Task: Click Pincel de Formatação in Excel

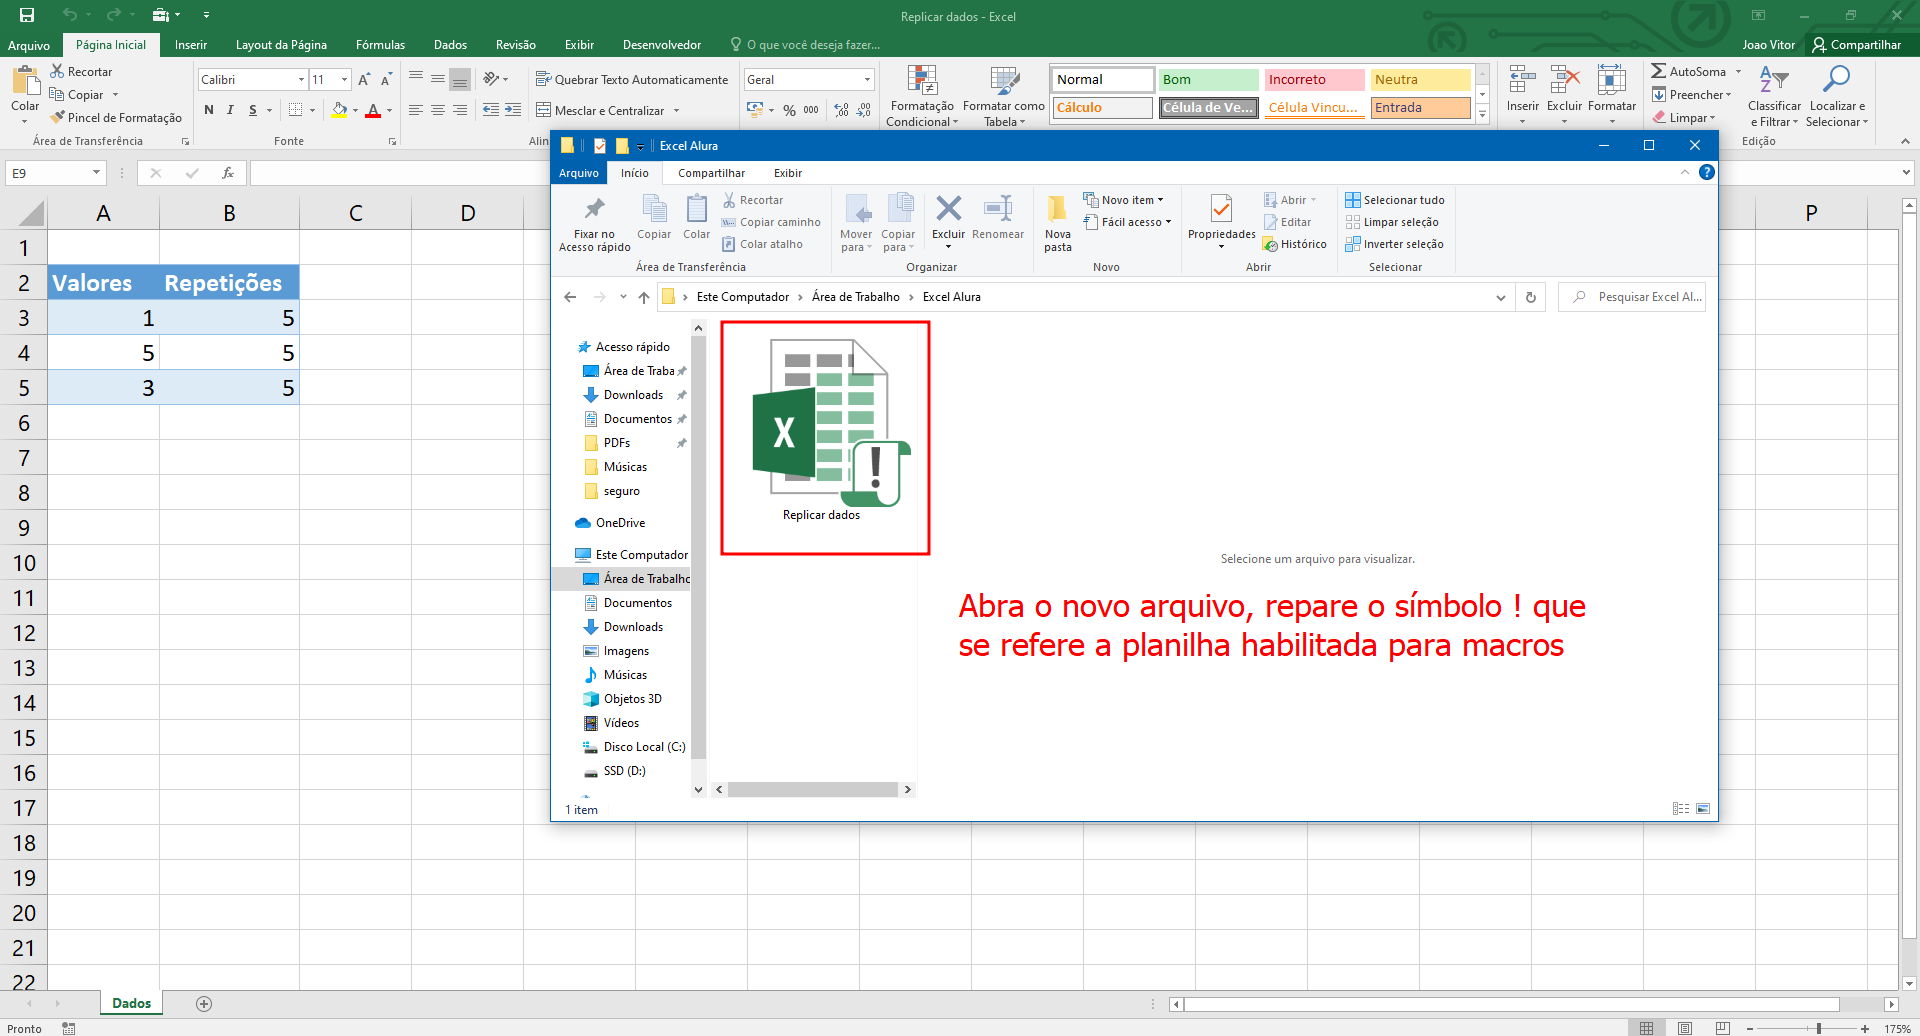Action: click(x=116, y=117)
